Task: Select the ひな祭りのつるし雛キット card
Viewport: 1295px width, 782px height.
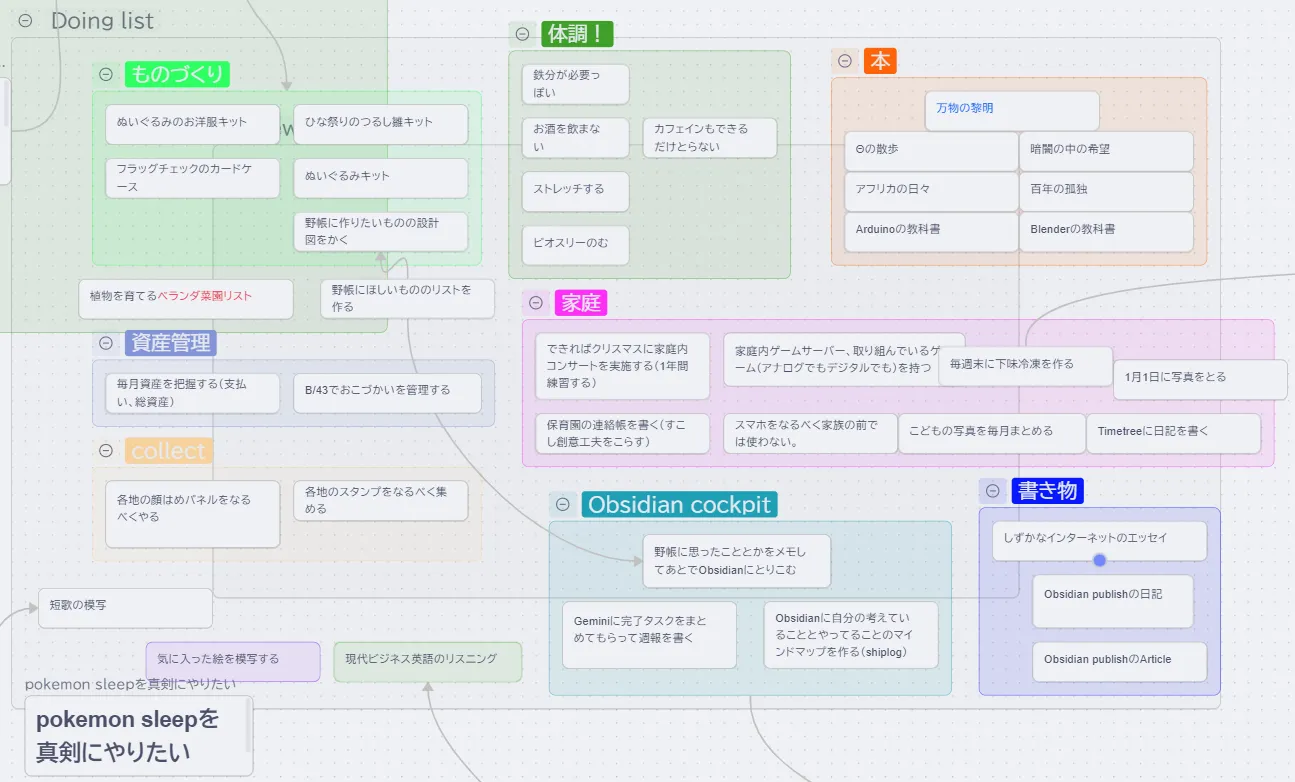Action: [x=381, y=124]
